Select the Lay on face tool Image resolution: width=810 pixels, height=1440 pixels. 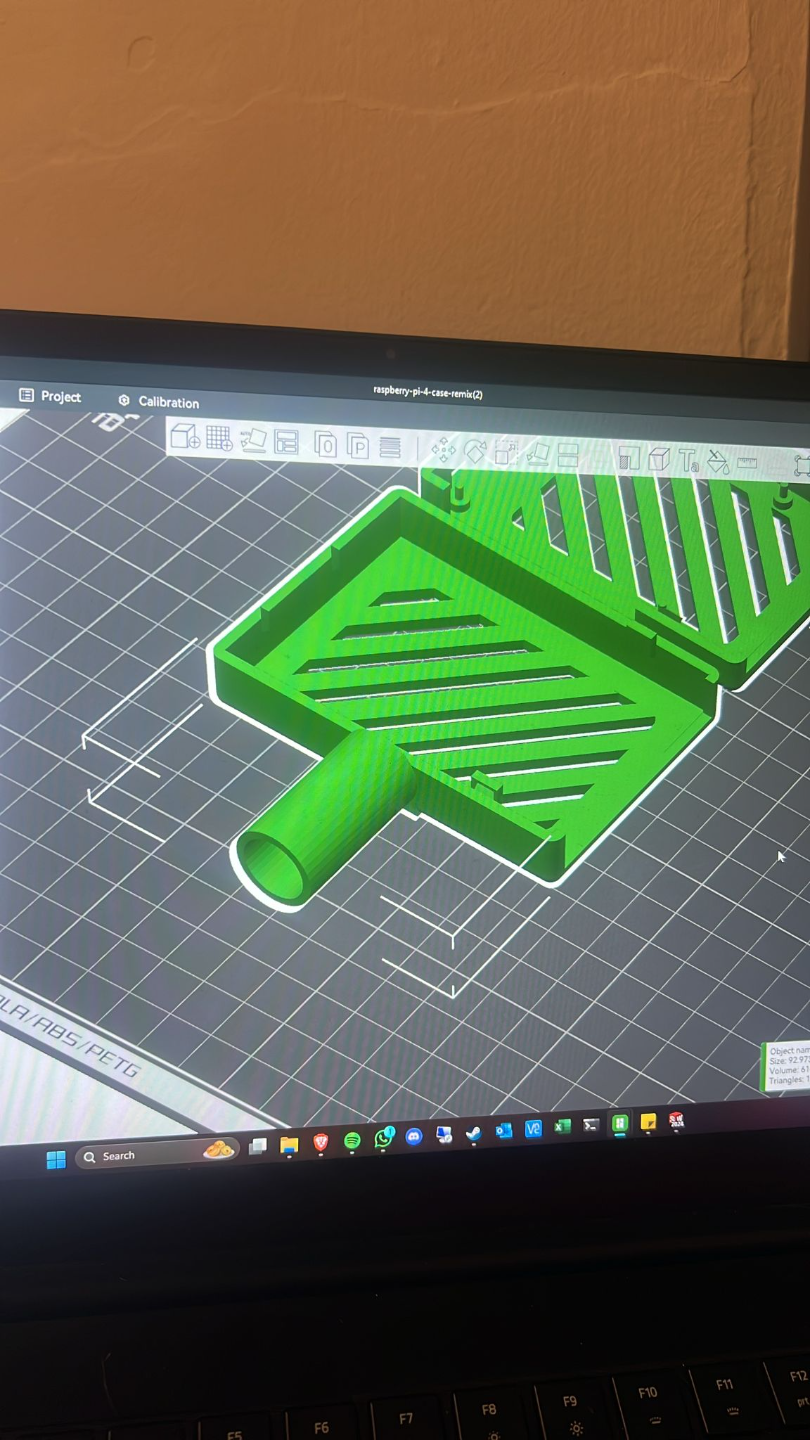538,455
